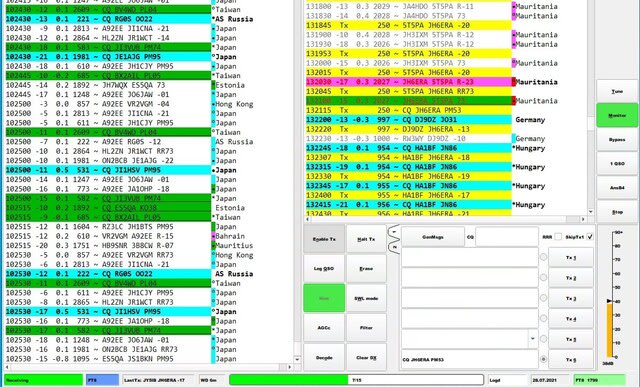Select the radio button beside Tx 1

(x=543, y=257)
